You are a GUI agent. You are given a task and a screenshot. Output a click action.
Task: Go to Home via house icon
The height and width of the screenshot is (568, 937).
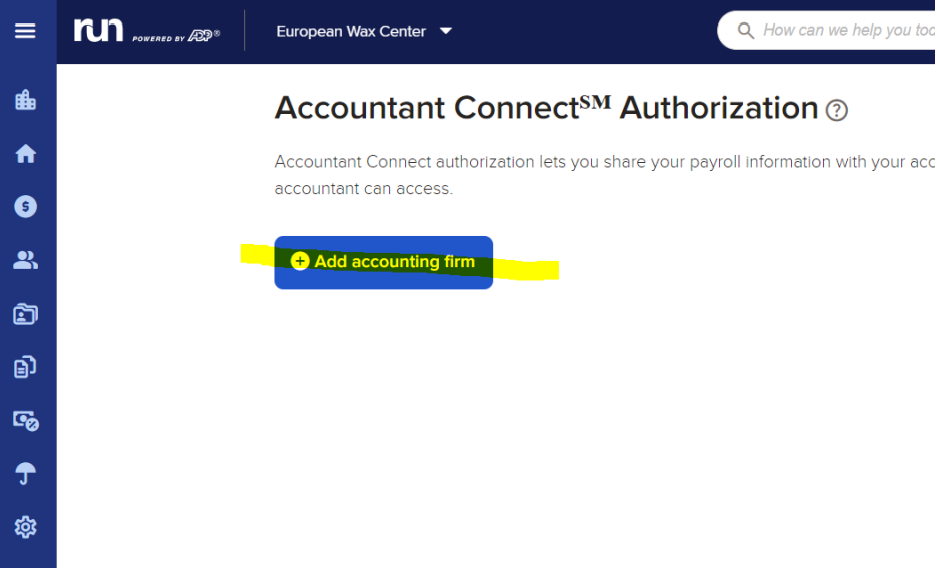coord(25,153)
